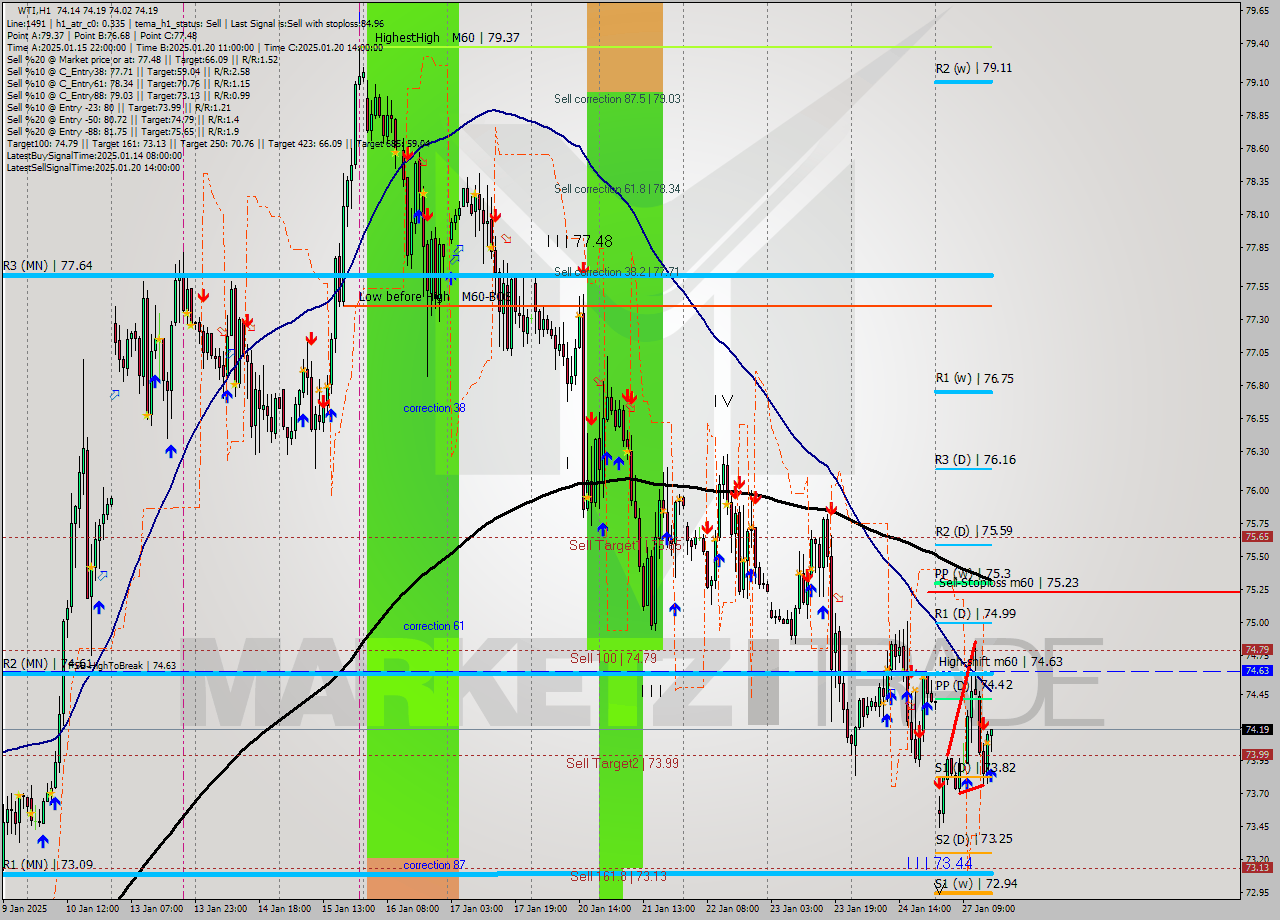
Task: Click the '20 Jan 14:00' time label
Action: (604, 909)
